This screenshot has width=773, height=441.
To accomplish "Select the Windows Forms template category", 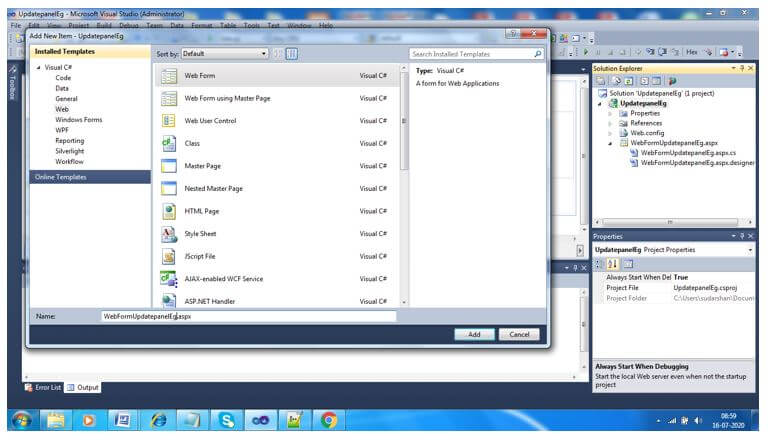I will (78, 120).
